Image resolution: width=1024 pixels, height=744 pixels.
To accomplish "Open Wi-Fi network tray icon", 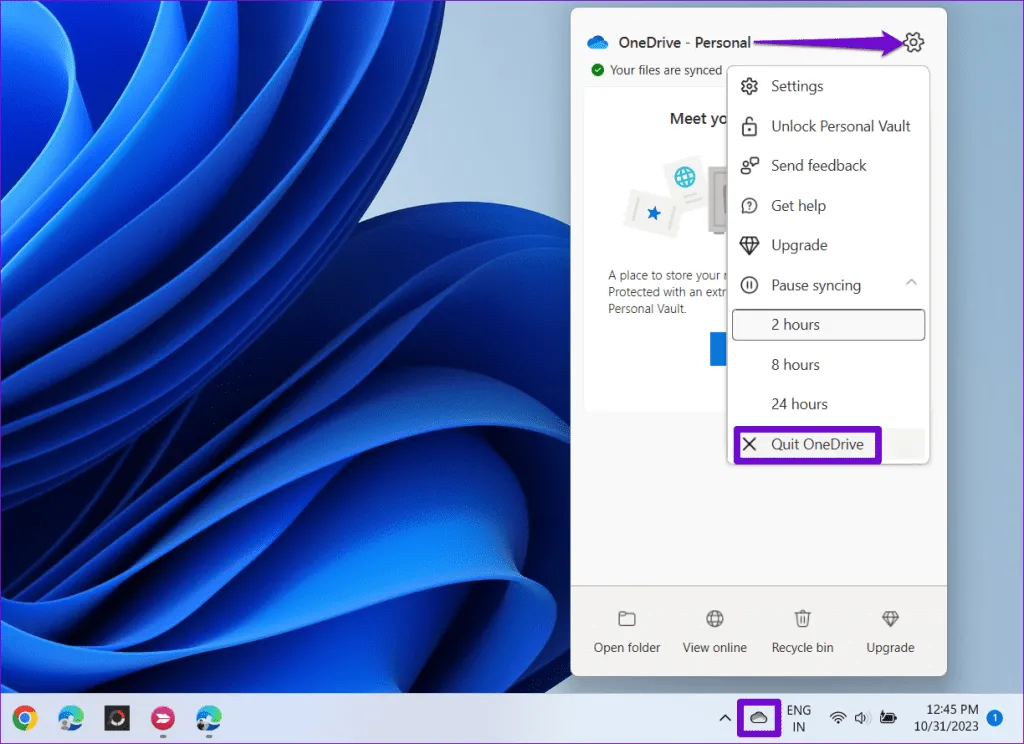I will 838,717.
